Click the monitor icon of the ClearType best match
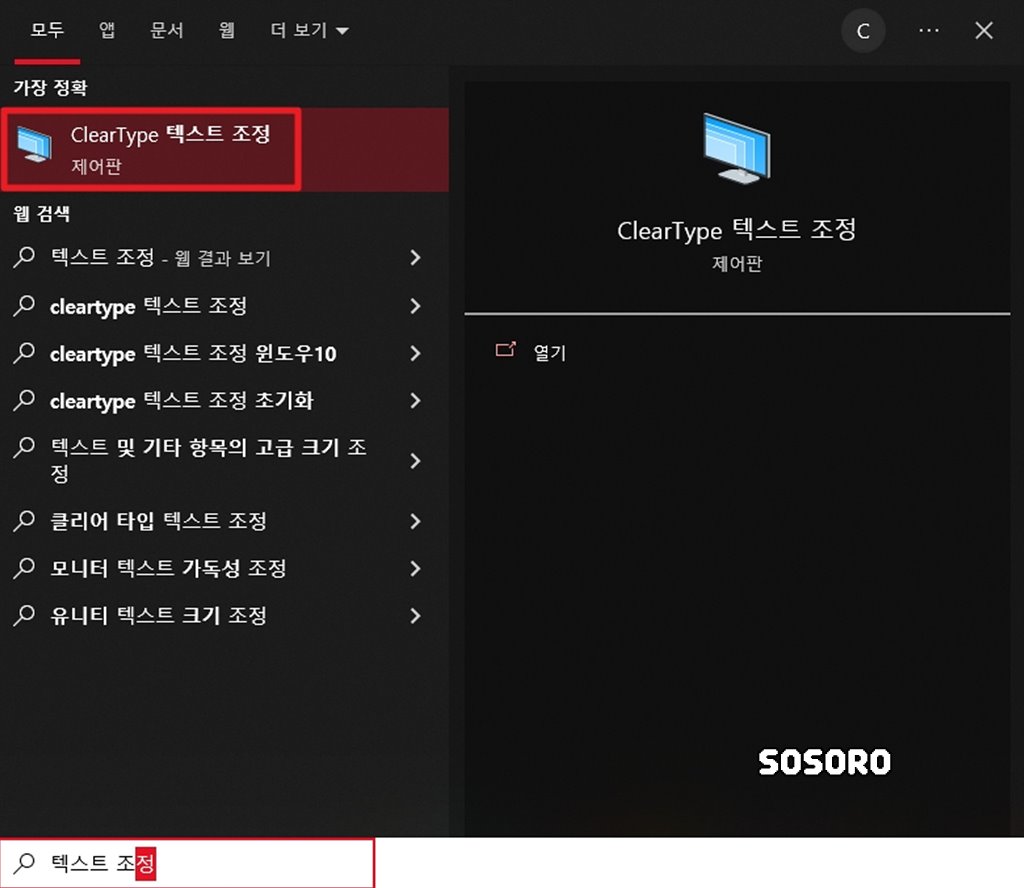Image resolution: width=1024 pixels, height=888 pixels. pos(34,145)
